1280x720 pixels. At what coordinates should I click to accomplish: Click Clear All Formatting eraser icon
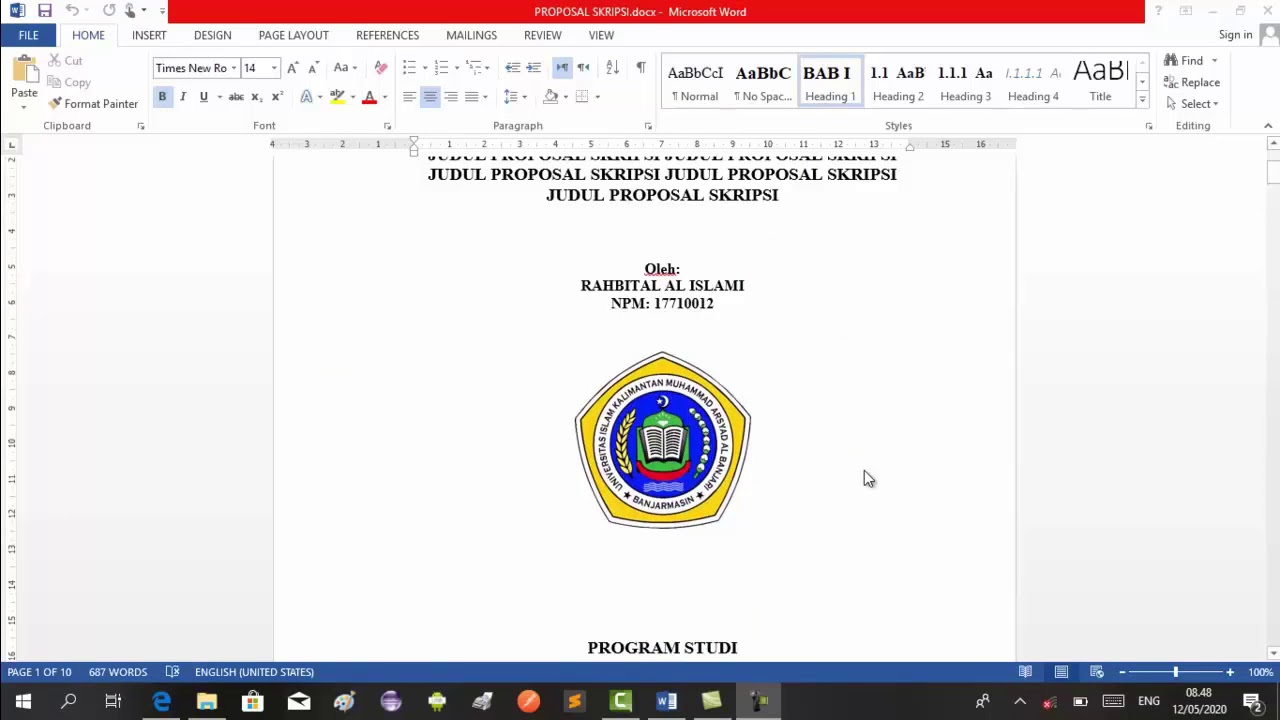[381, 68]
